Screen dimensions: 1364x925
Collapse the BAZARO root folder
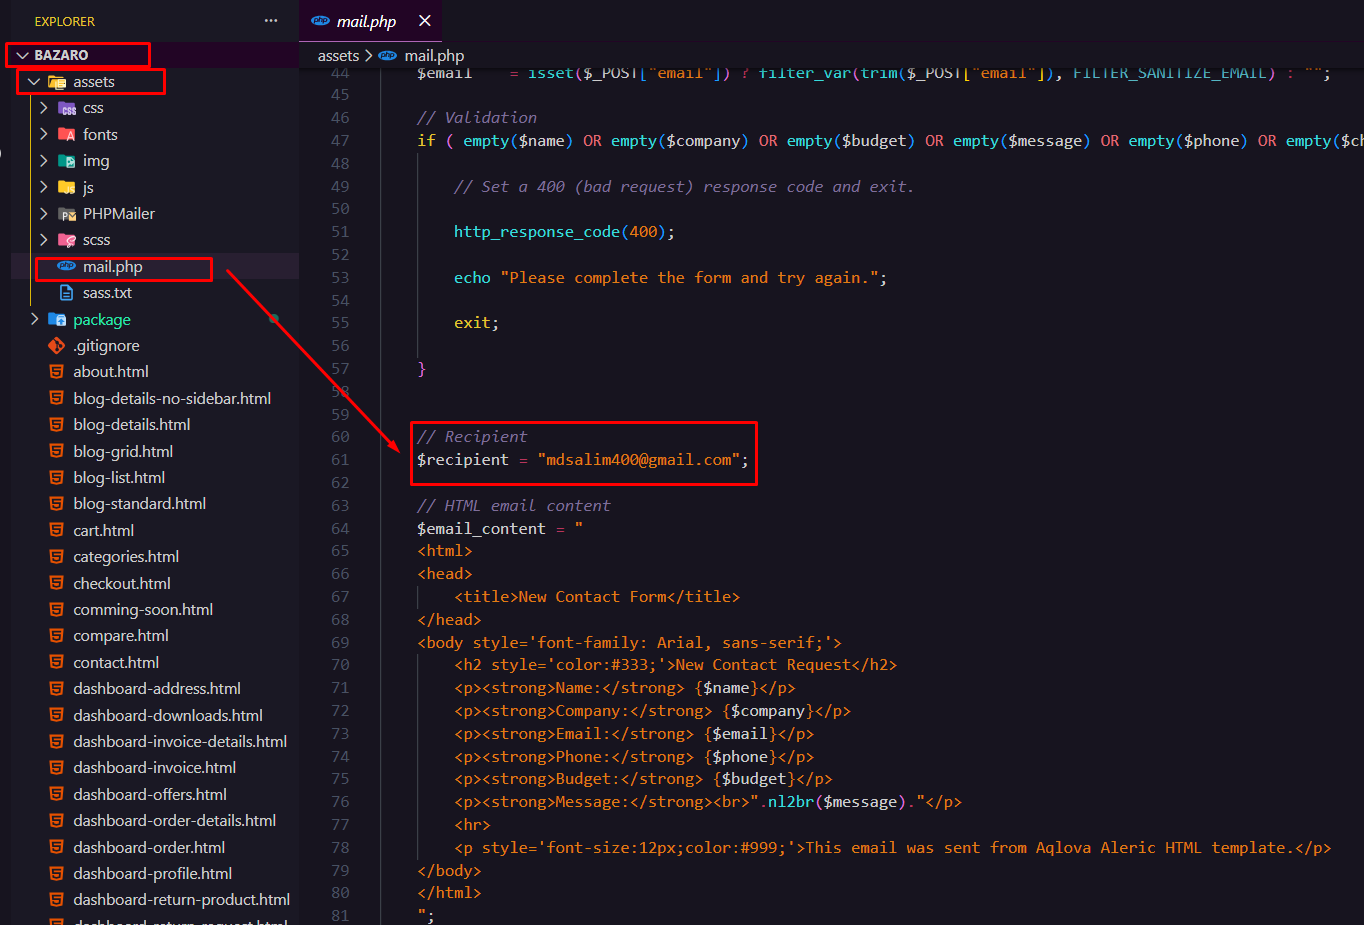[22, 55]
